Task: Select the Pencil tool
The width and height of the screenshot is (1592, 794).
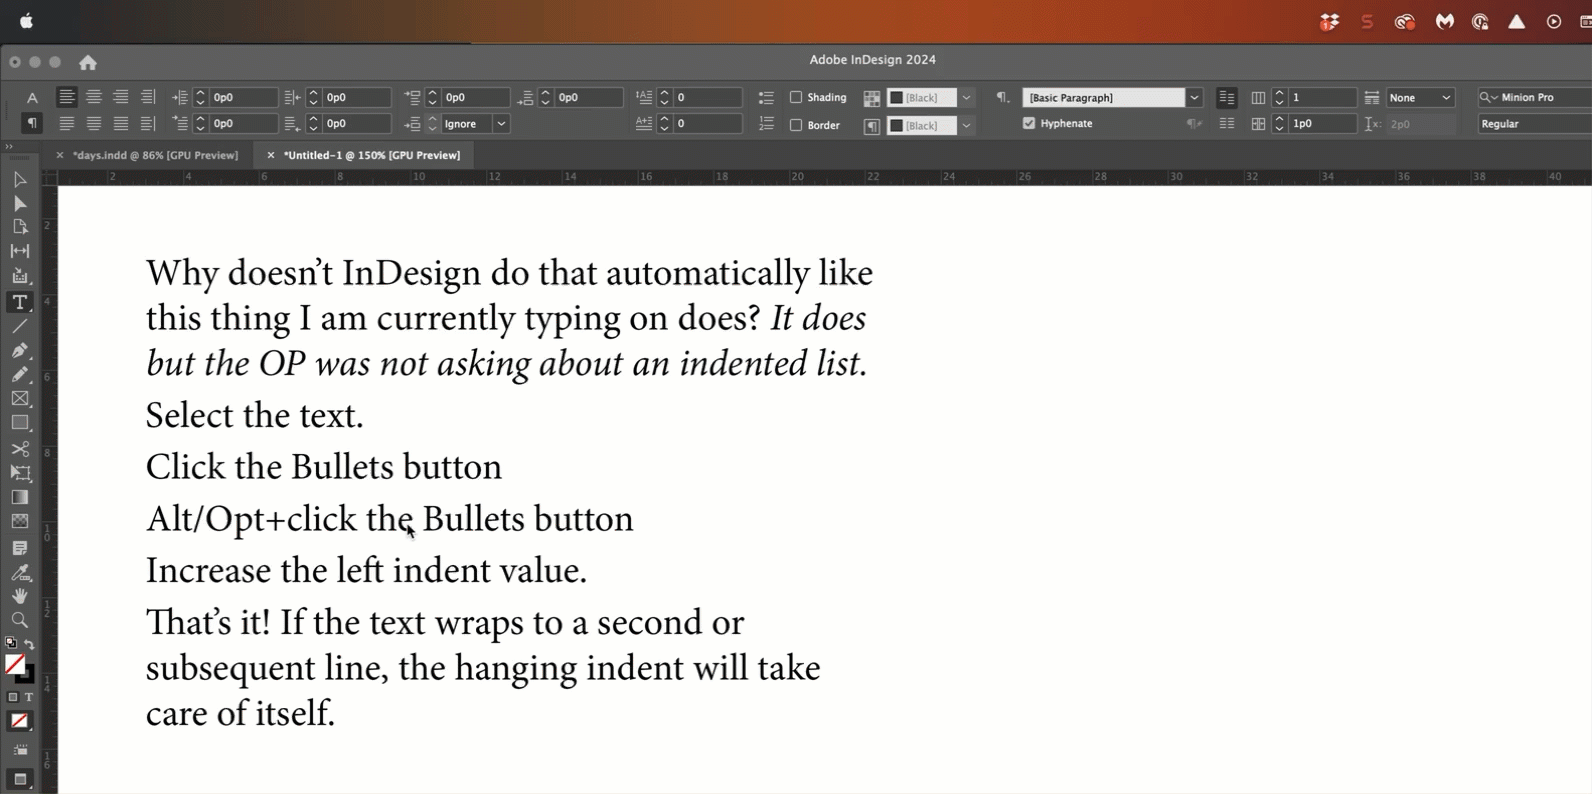Action: [19, 375]
